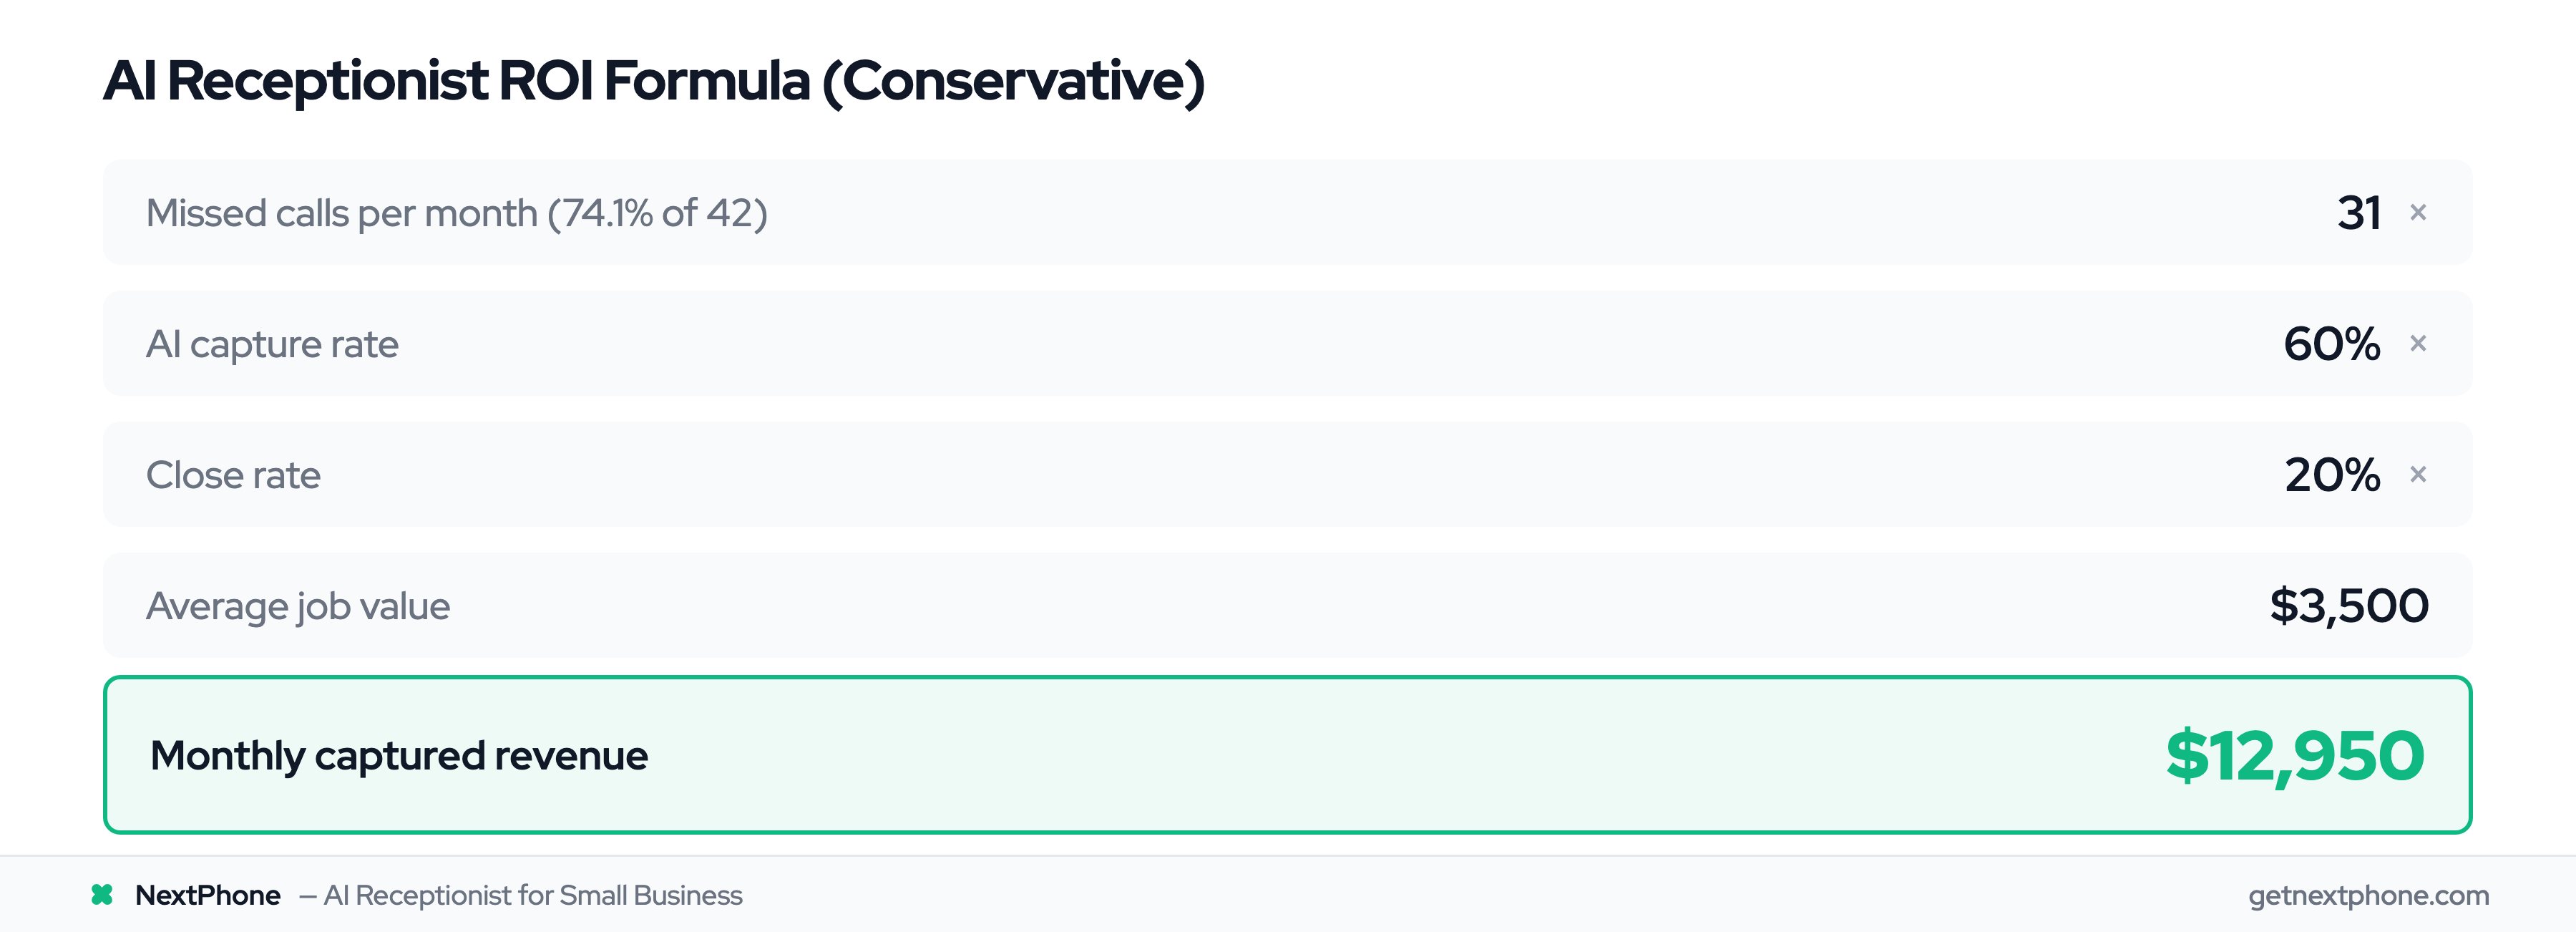Select the 'Close rate' label
This screenshot has width=2576, height=932.
coord(233,475)
